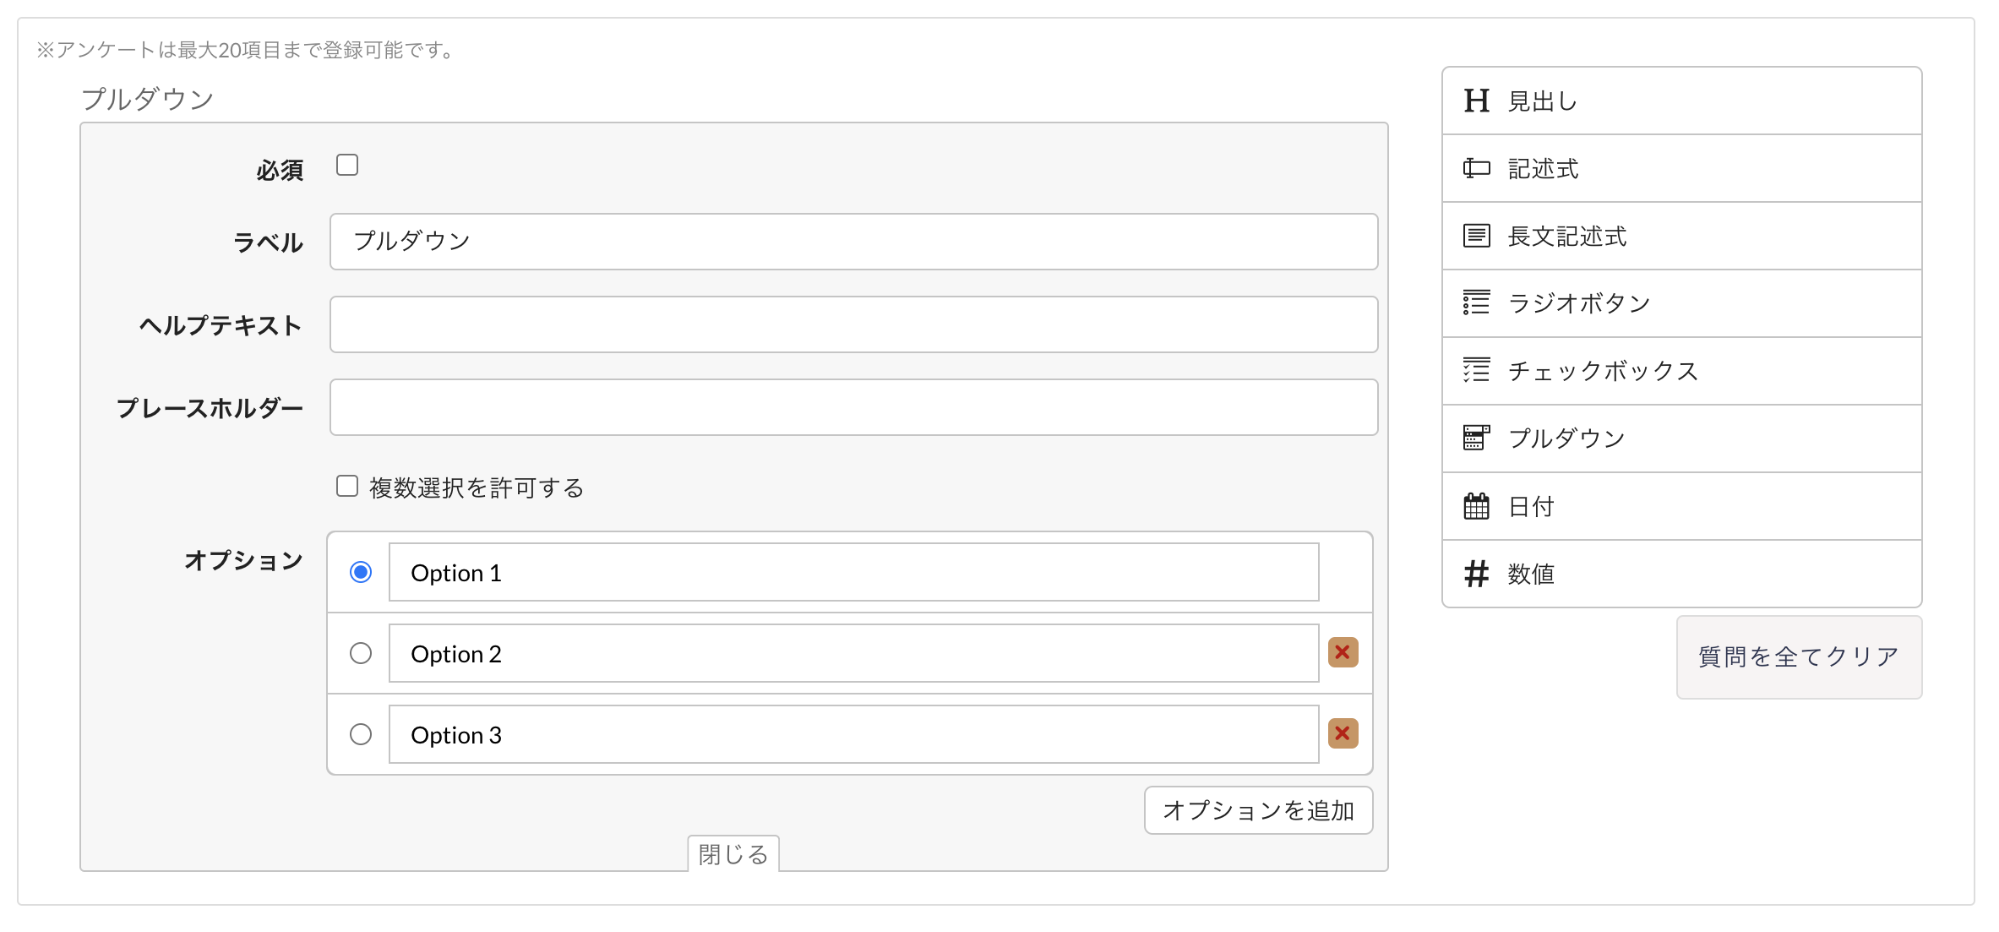Click the 数値 hash icon
The image size is (1999, 932).
click(x=1476, y=574)
